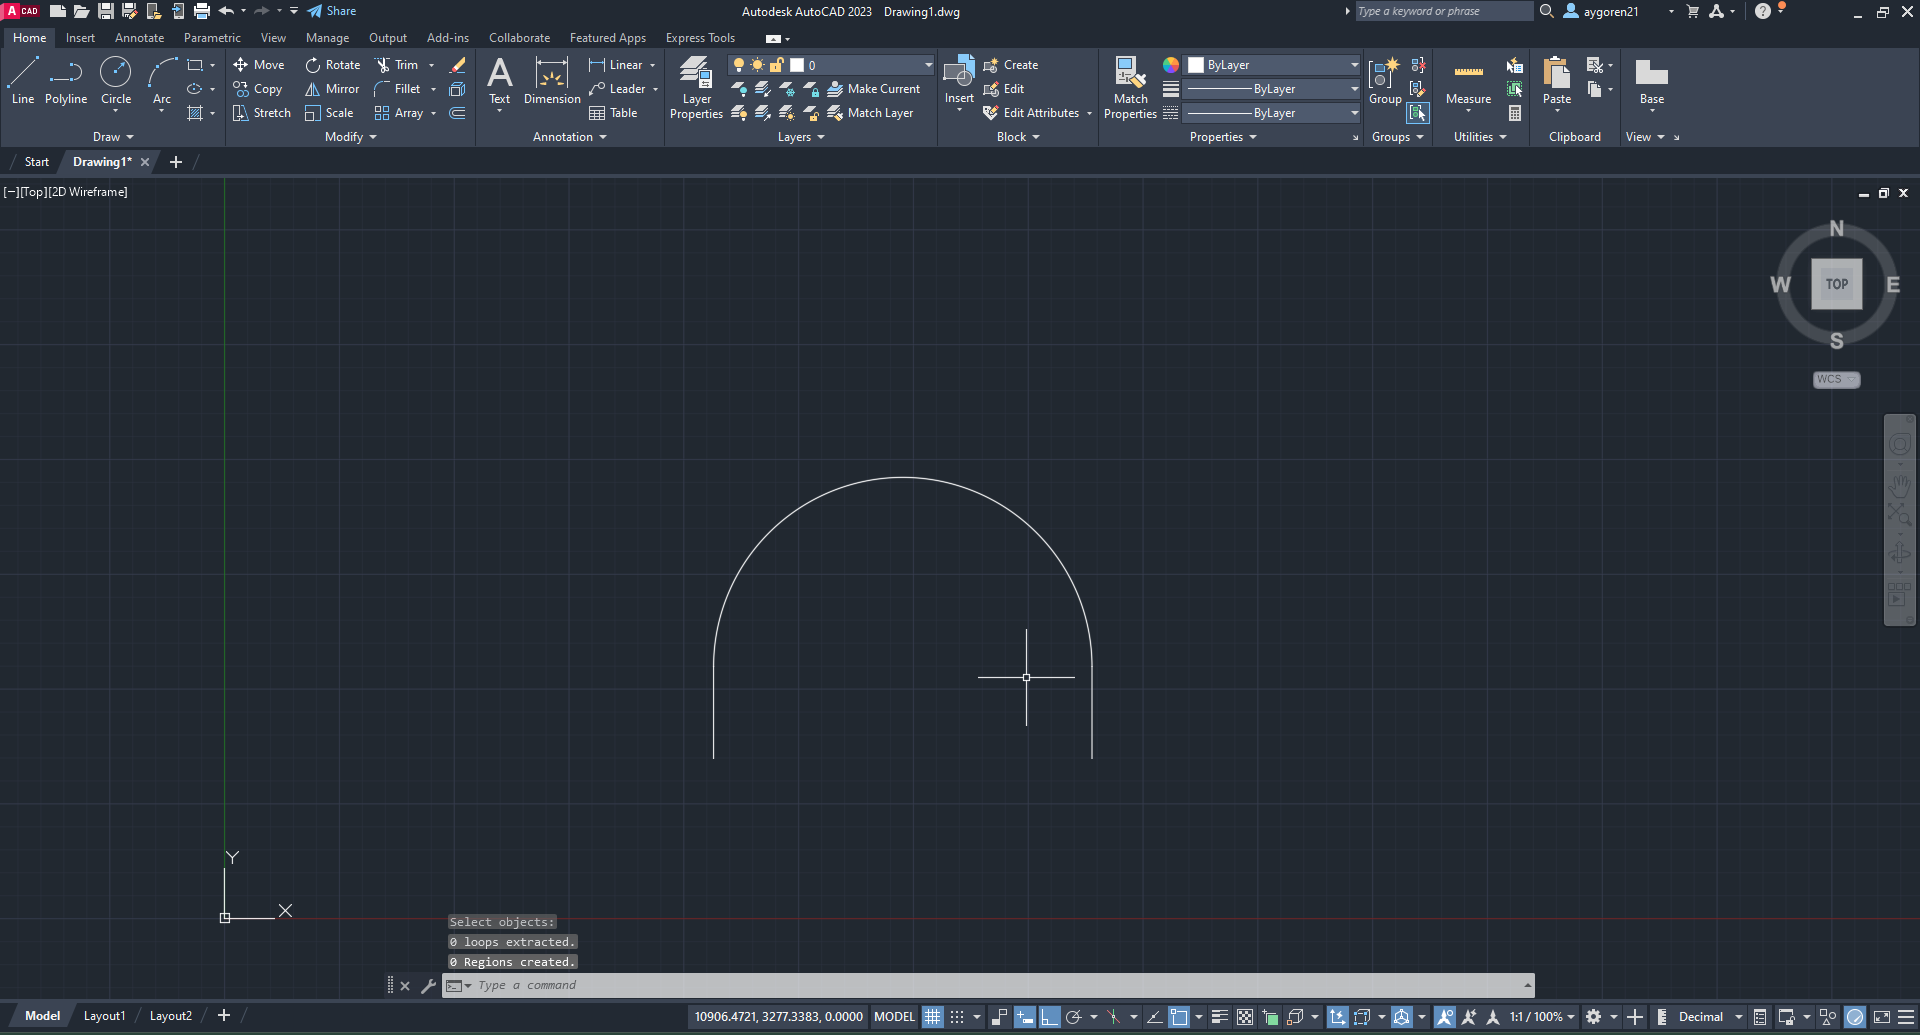Toggle Ortho mode in the status bar
Viewport: 1920px width, 1035px height.
coord(1049,1016)
